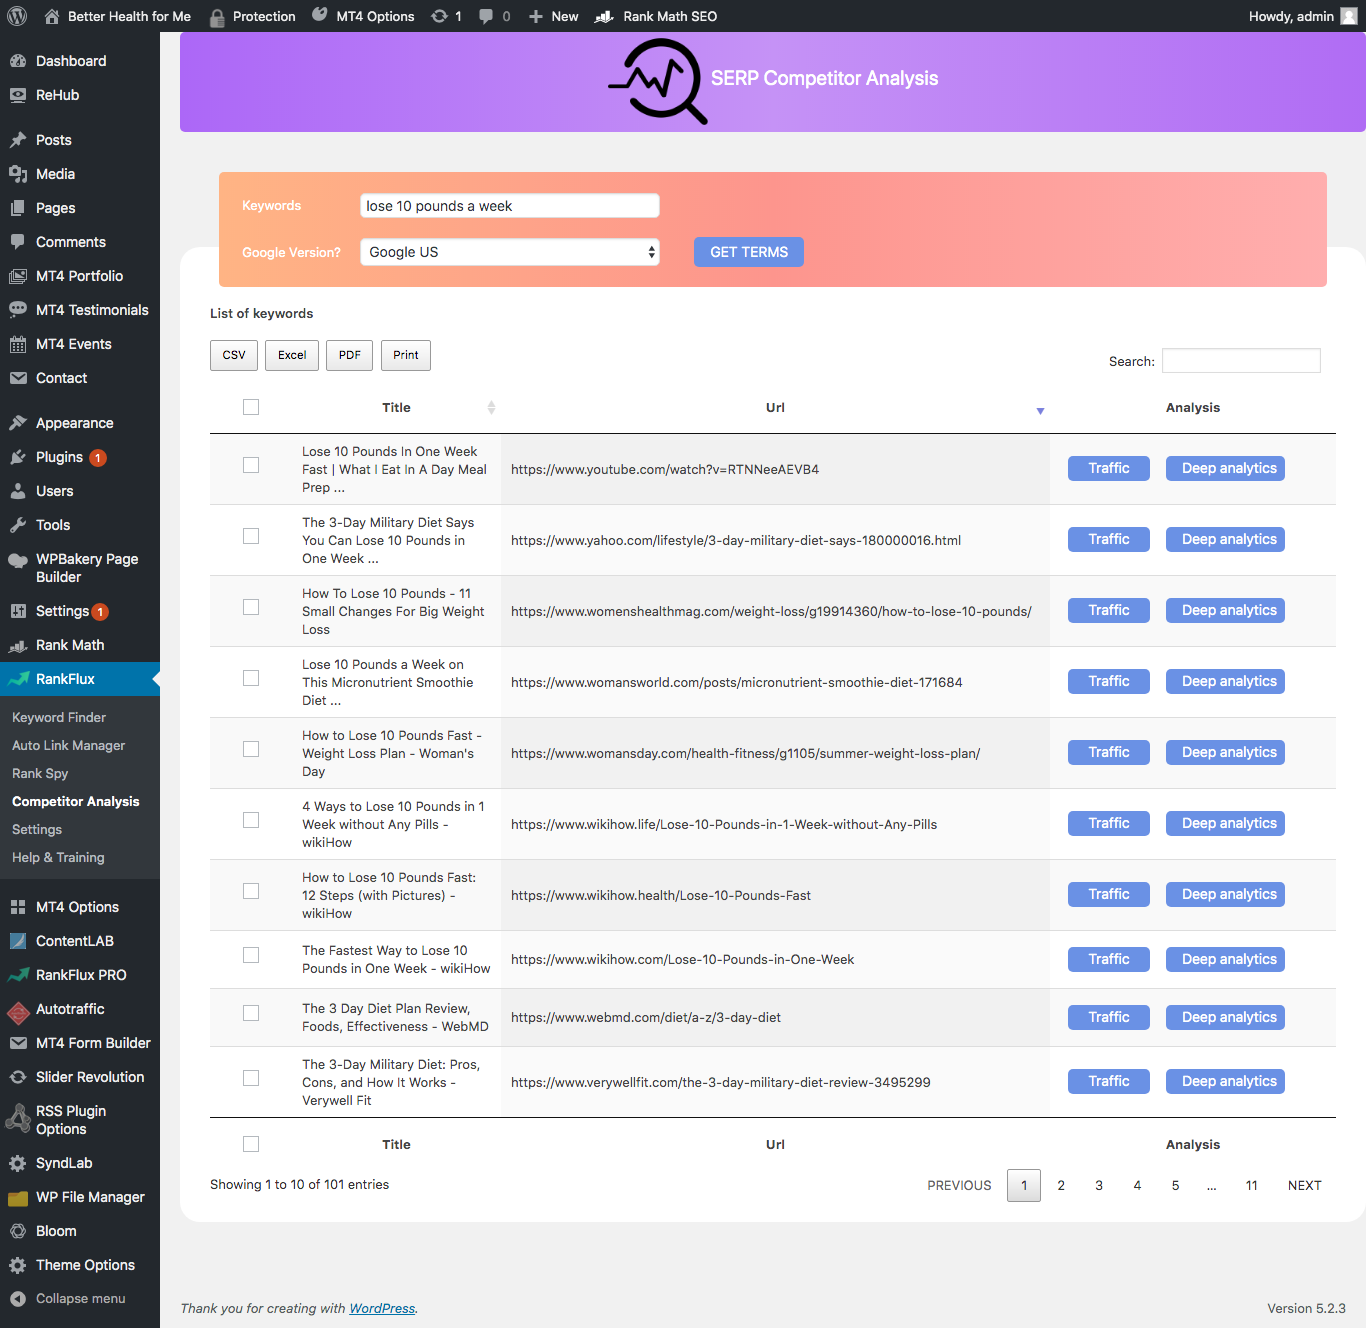Tick the womansworld smoothie row checkbox
Viewport: 1366px width, 1328px height.
pyautogui.click(x=251, y=678)
